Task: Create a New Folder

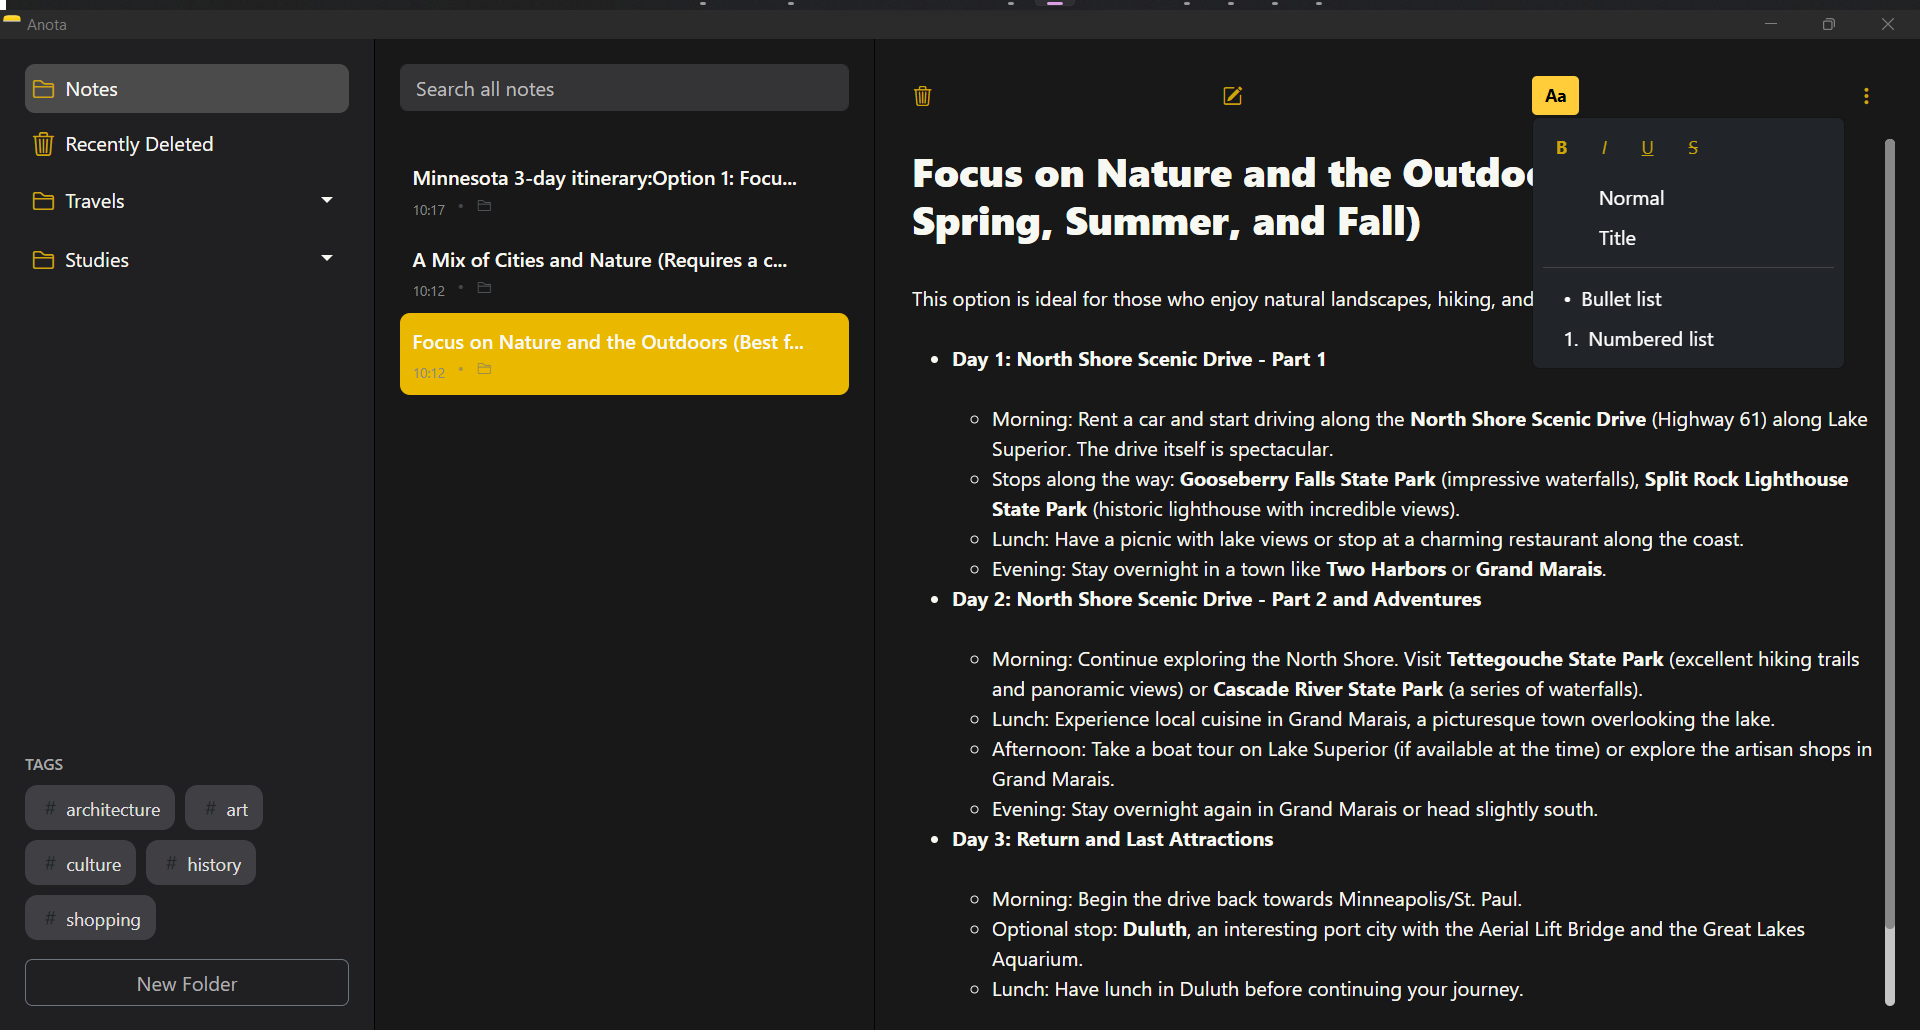Action: click(x=187, y=983)
